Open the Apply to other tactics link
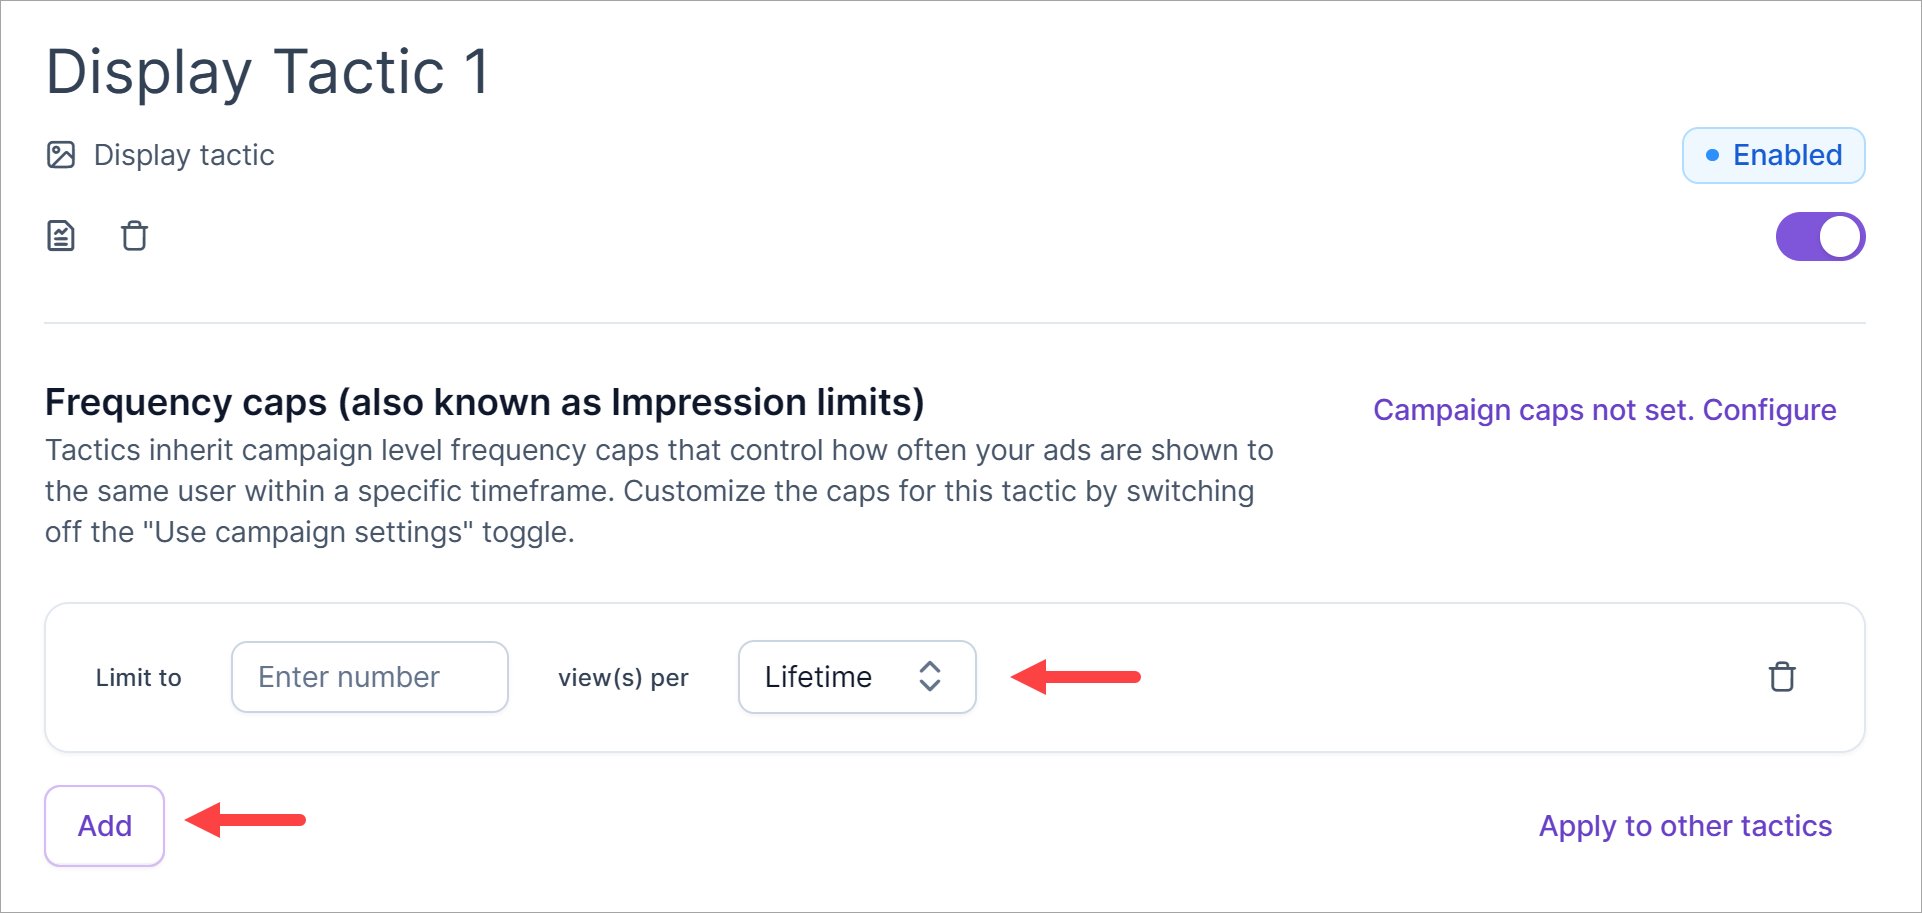This screenshot has width=1922, height=913. pyautogui.click(x=1685, y=826)
